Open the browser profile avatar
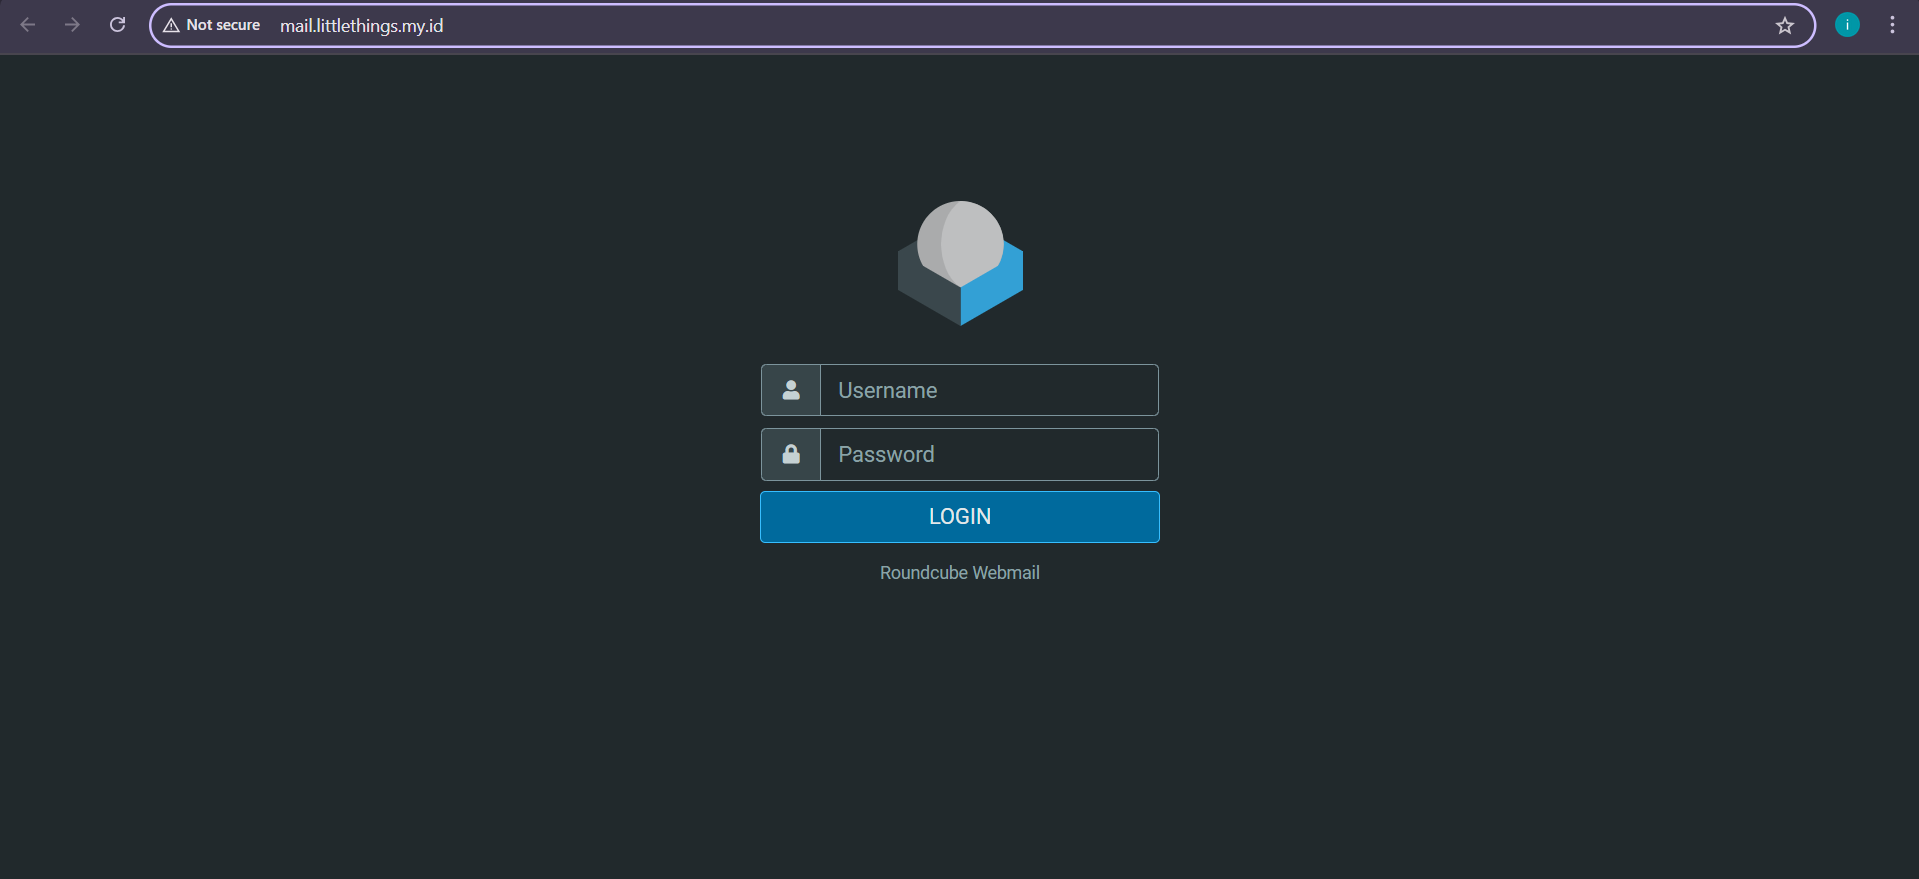Viewport: 1919px width, 879px height. point(1847,25)
